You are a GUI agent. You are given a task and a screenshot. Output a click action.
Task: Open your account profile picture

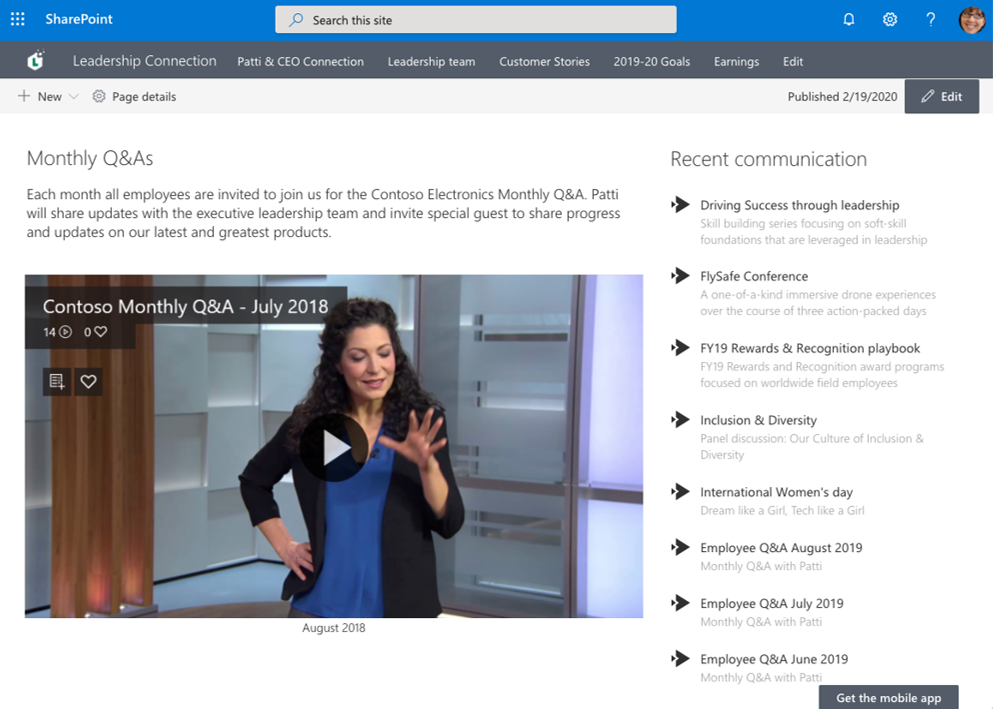[970, 18]
